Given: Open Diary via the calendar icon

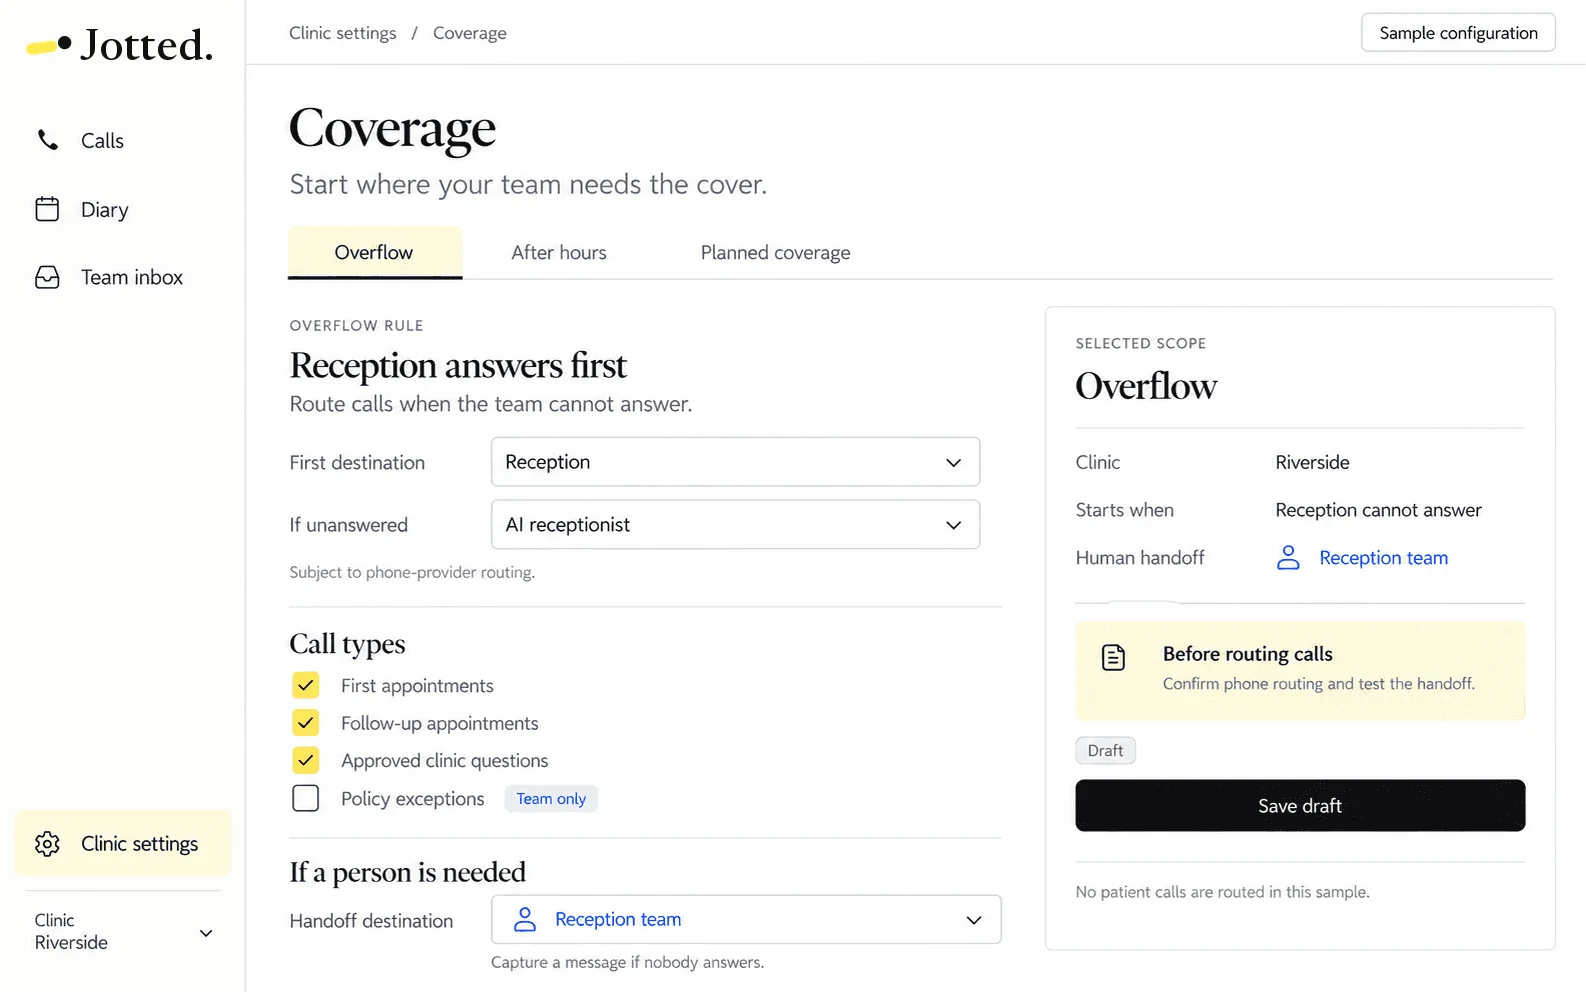Looking at the screenshot, I should click(x=47, y=209).
